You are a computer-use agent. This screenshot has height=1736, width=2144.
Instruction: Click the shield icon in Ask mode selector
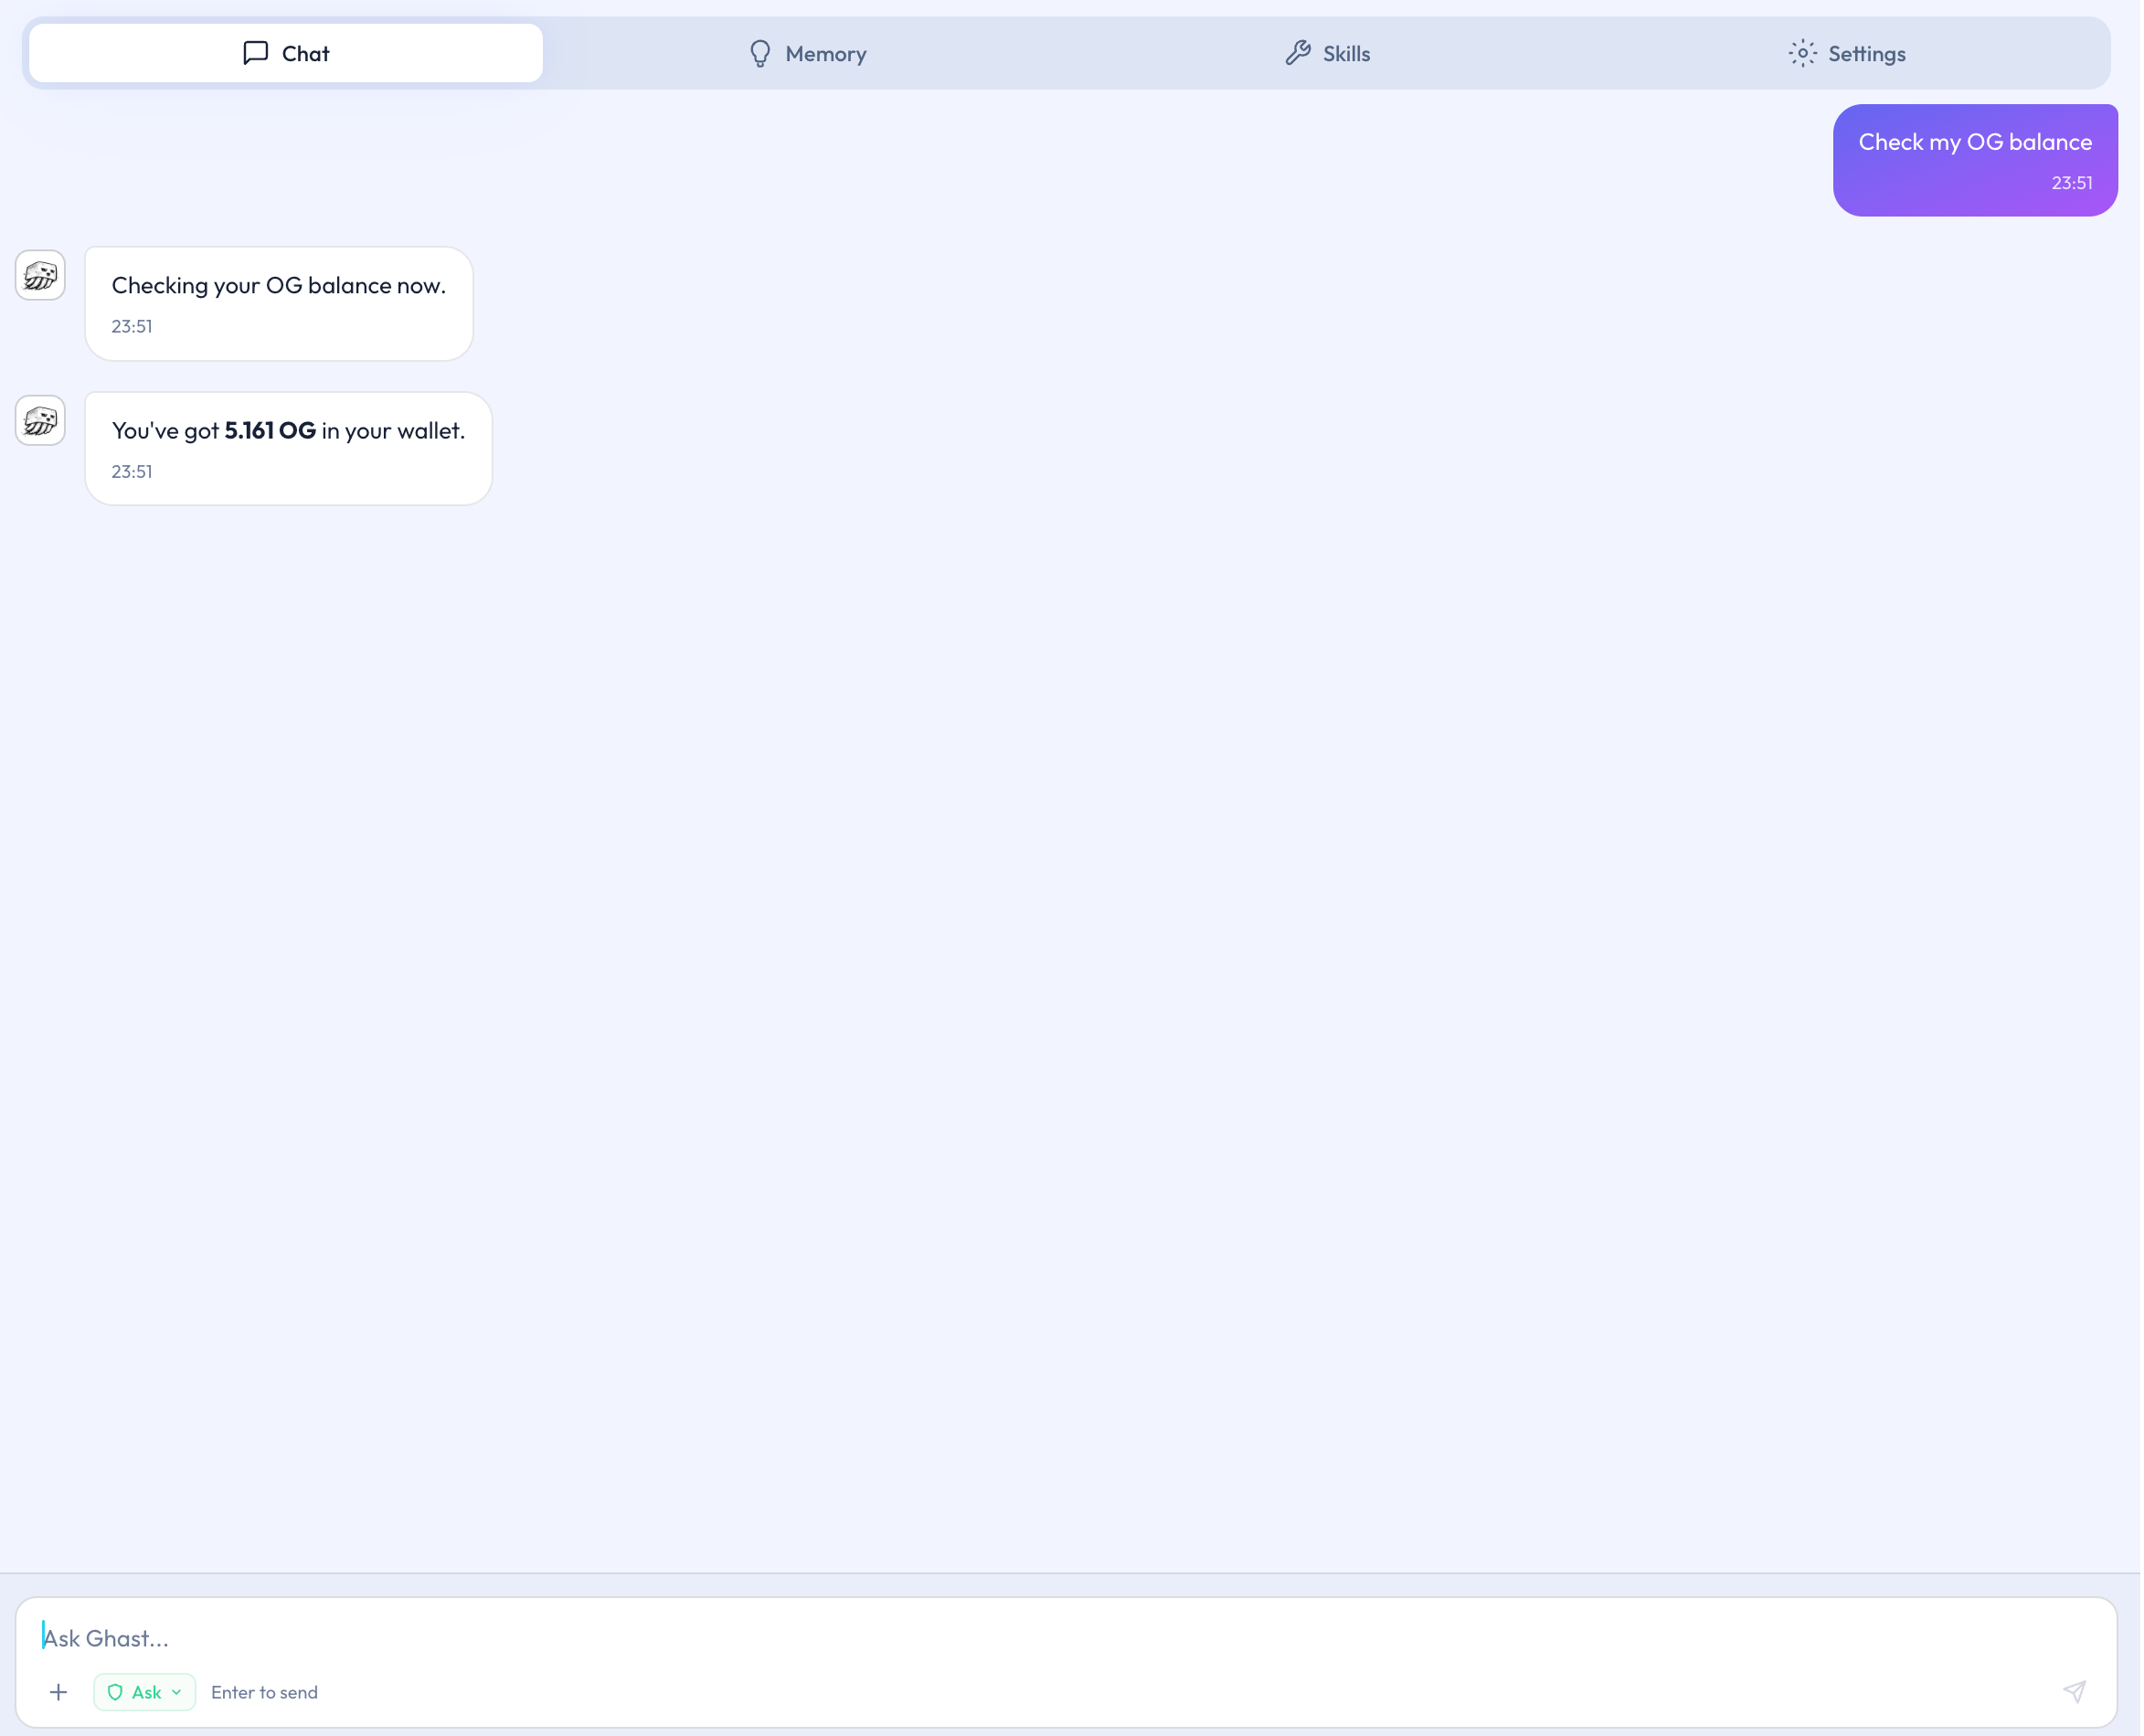coord(115,1693)
